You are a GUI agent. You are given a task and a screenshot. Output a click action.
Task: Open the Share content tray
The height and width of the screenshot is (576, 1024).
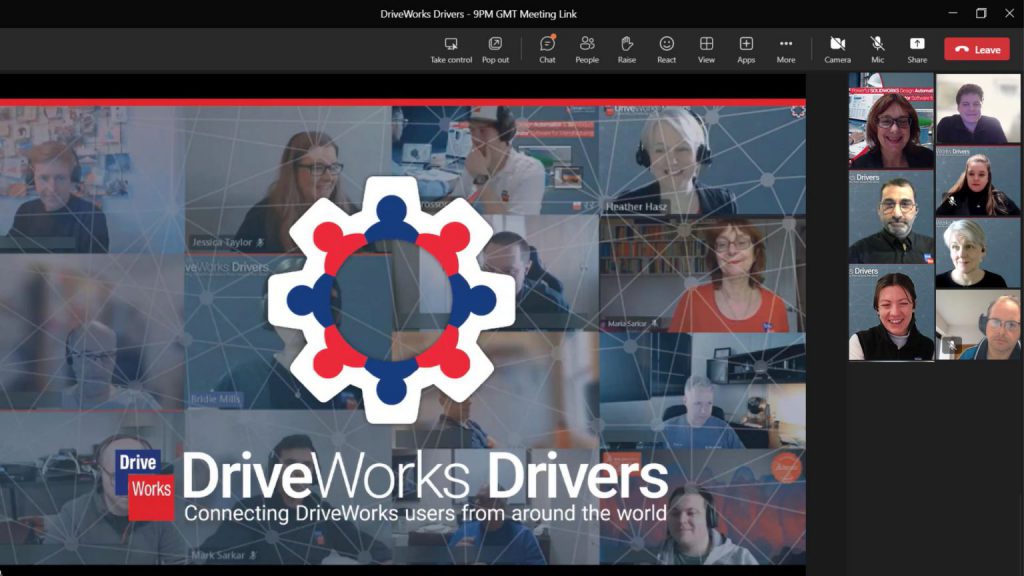point(917,50)
